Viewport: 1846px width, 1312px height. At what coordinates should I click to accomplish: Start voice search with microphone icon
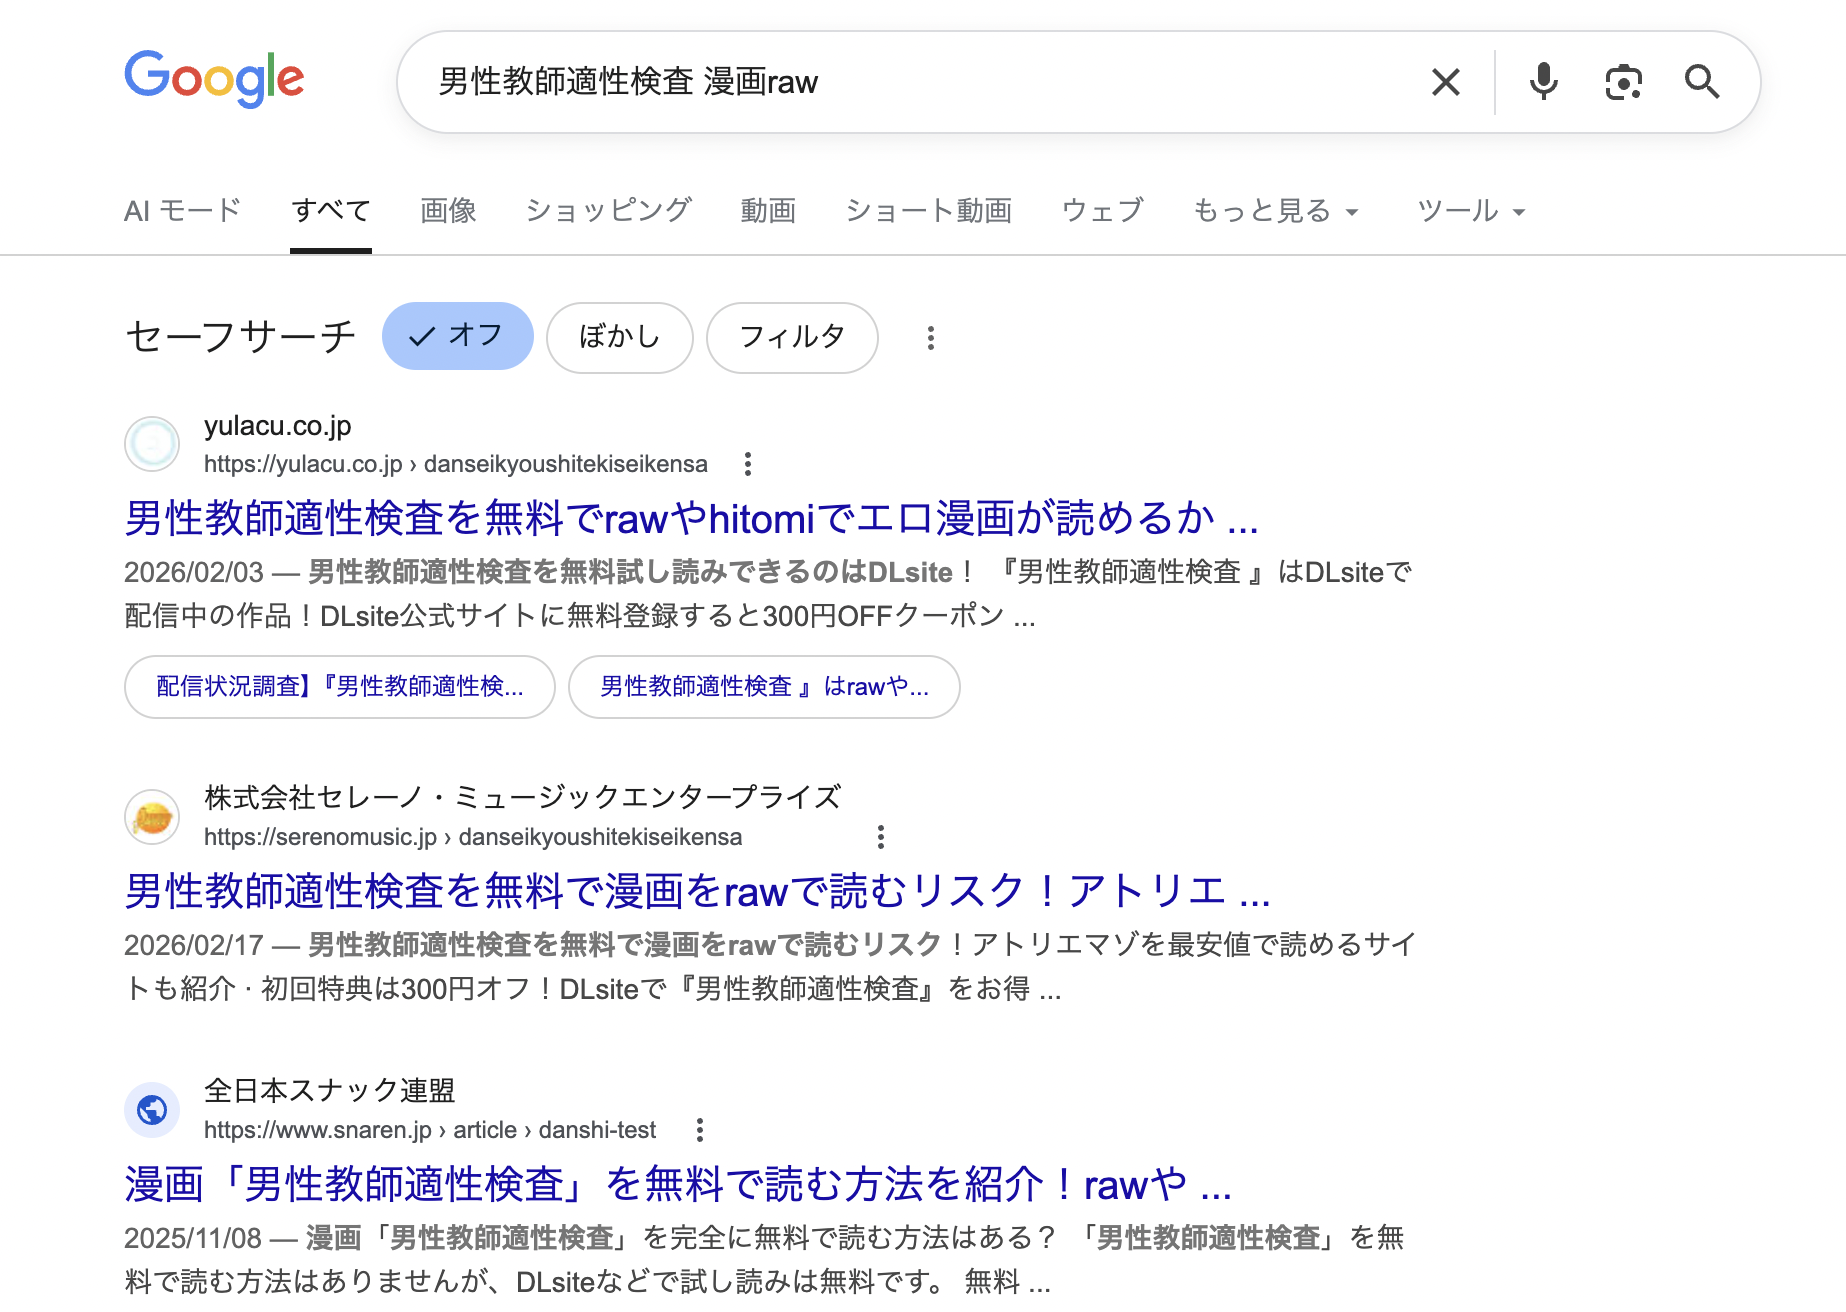tap(1543, 82)
